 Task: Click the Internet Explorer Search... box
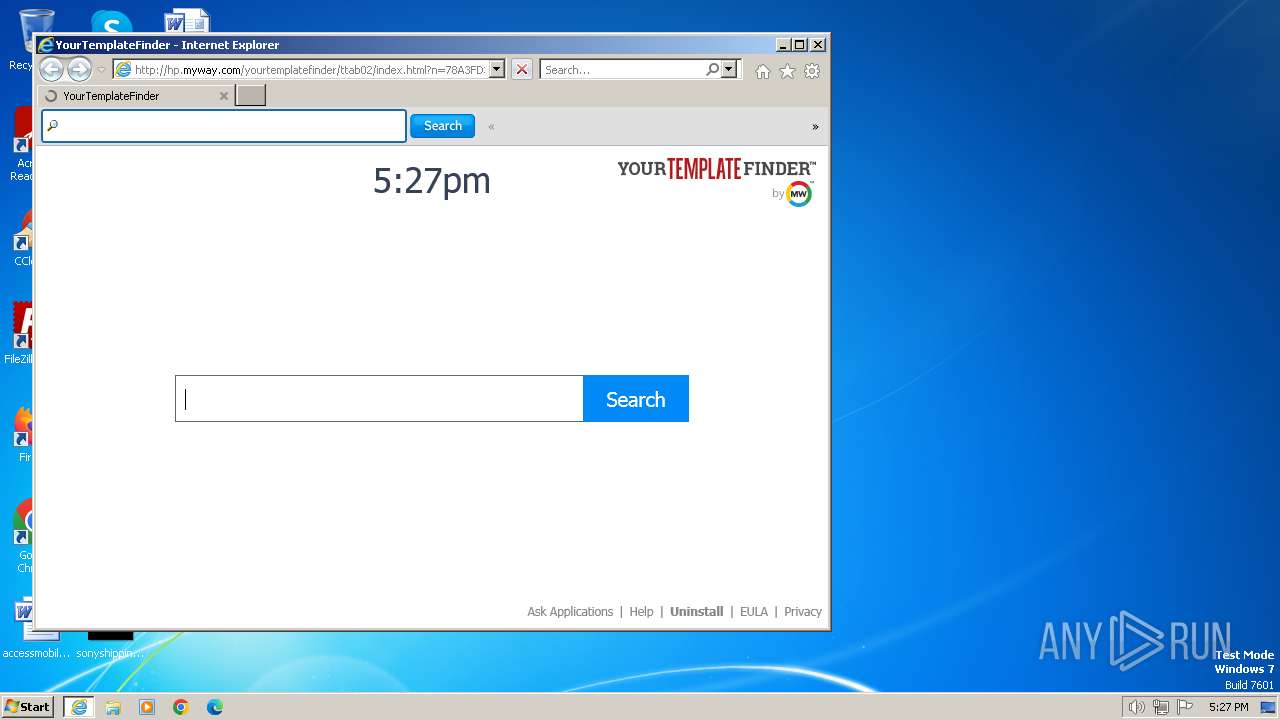(622, 70)
